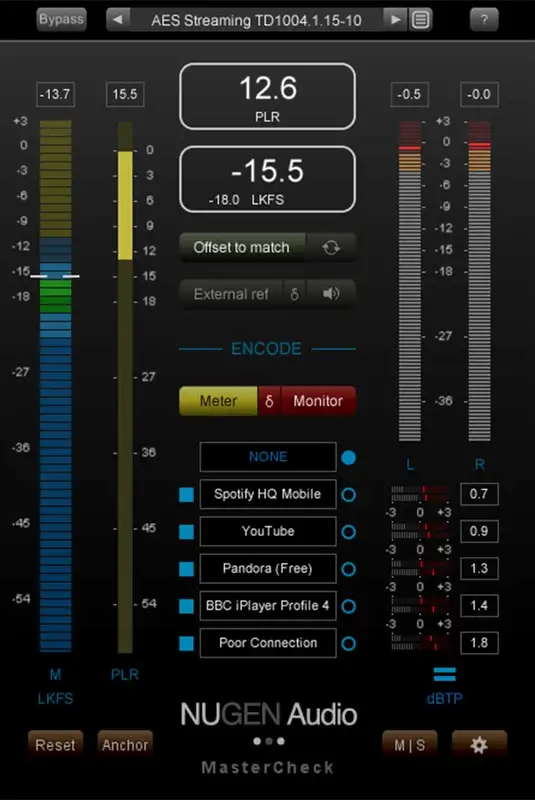This screenshot has width=535, height=800.
Task: Click the Offset to match button
Action: tap(242, 247)
